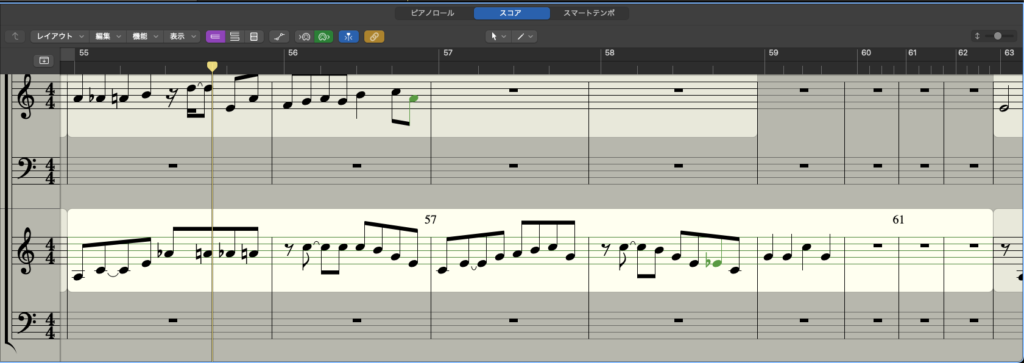The height and width of the screenshot is (363, 1024).
Task: Click the yellow playhead marker on ruler
Action: 212,67
